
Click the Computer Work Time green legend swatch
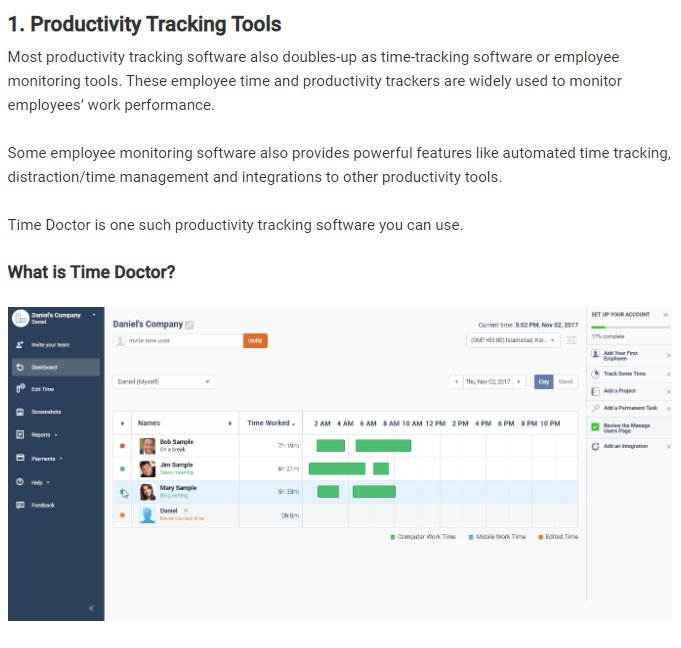[x=393, y=537]
